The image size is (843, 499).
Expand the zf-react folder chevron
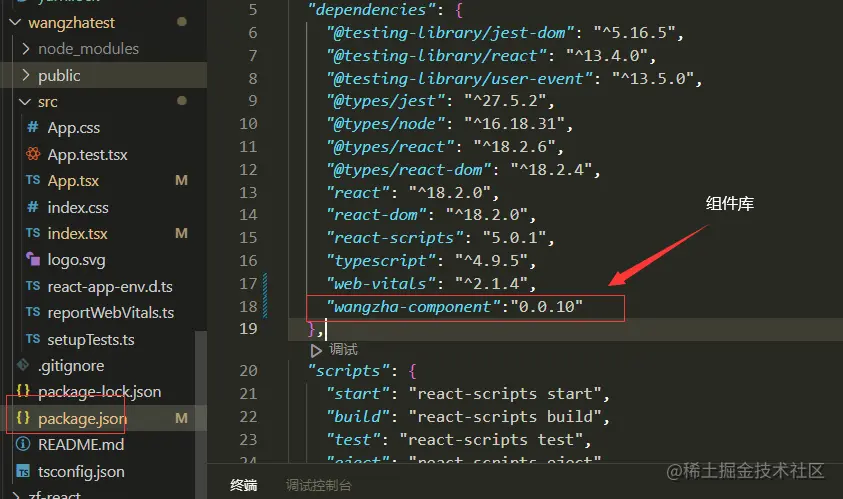[16, 495]
